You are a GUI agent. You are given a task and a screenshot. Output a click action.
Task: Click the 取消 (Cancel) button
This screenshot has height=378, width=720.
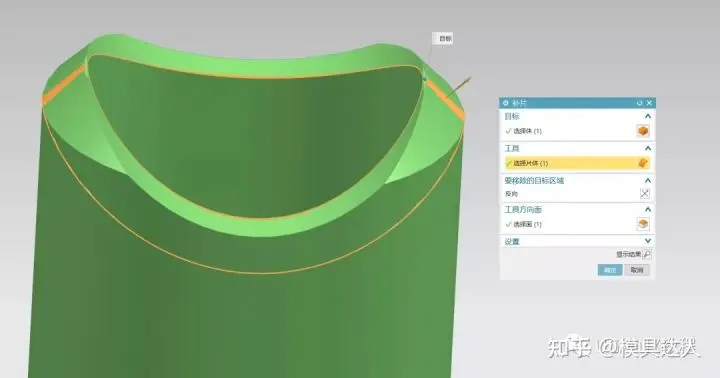coord(637,270)
